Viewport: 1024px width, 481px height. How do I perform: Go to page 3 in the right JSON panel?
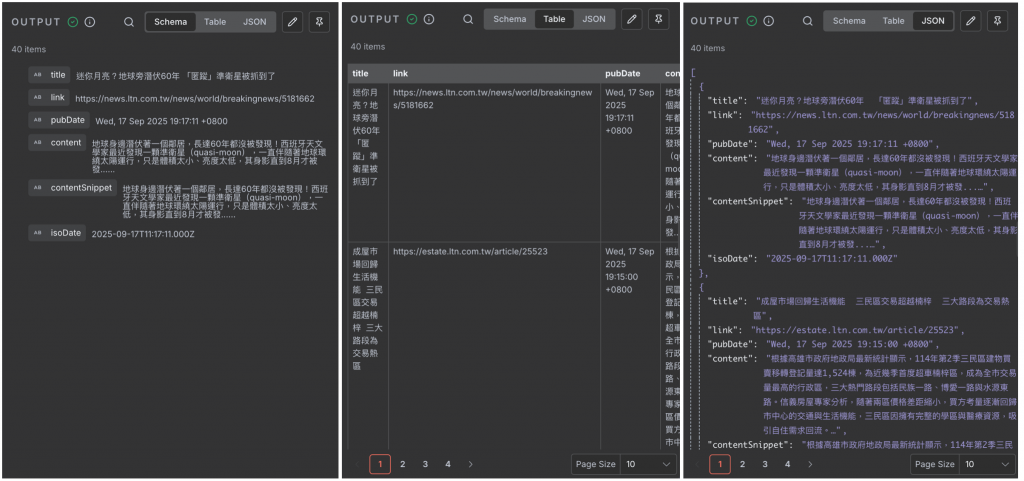[x=765, y=464]
